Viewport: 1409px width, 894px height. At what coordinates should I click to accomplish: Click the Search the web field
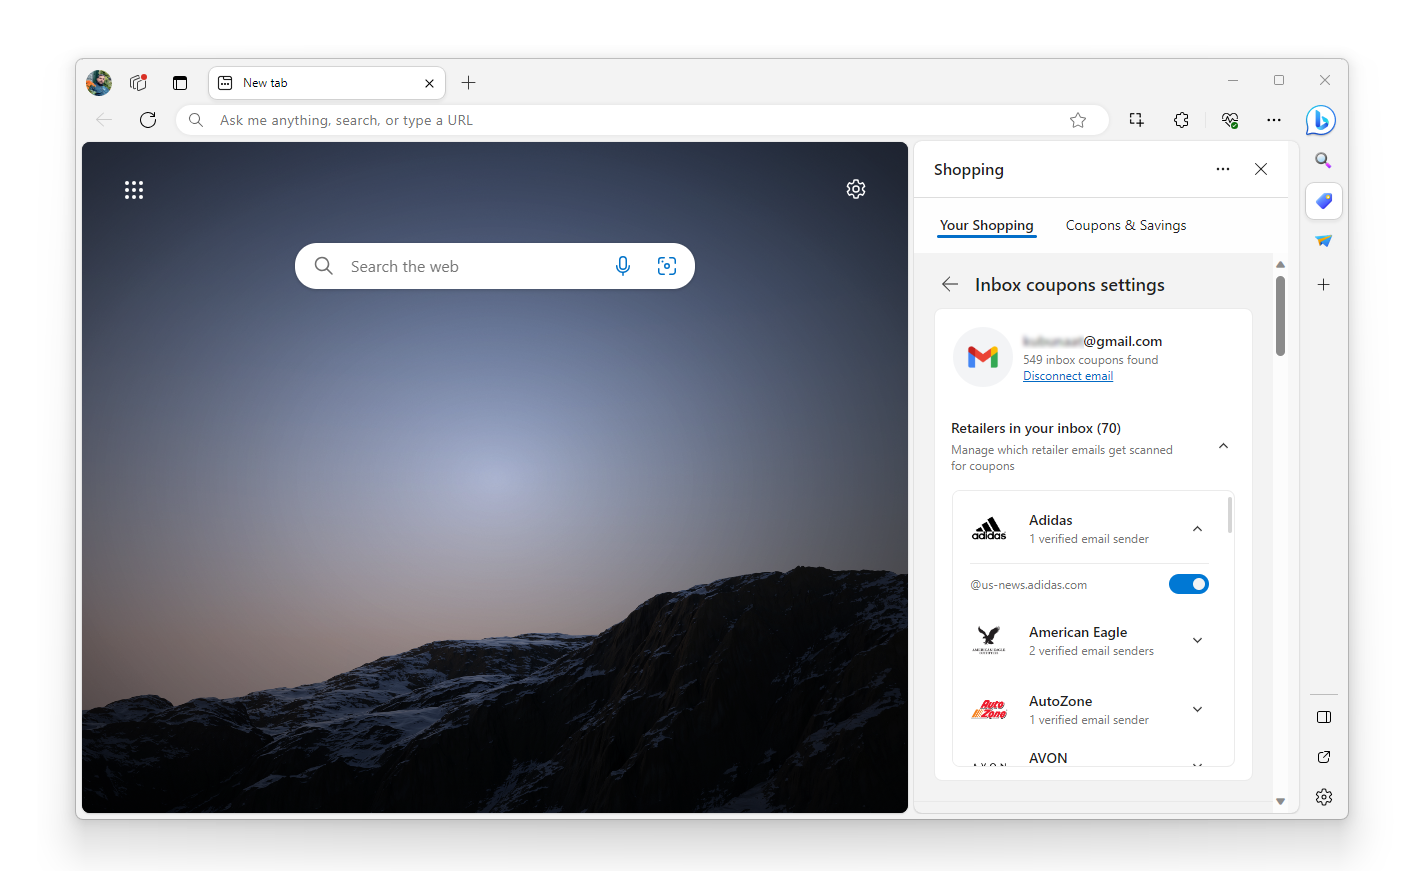point(470,267)
